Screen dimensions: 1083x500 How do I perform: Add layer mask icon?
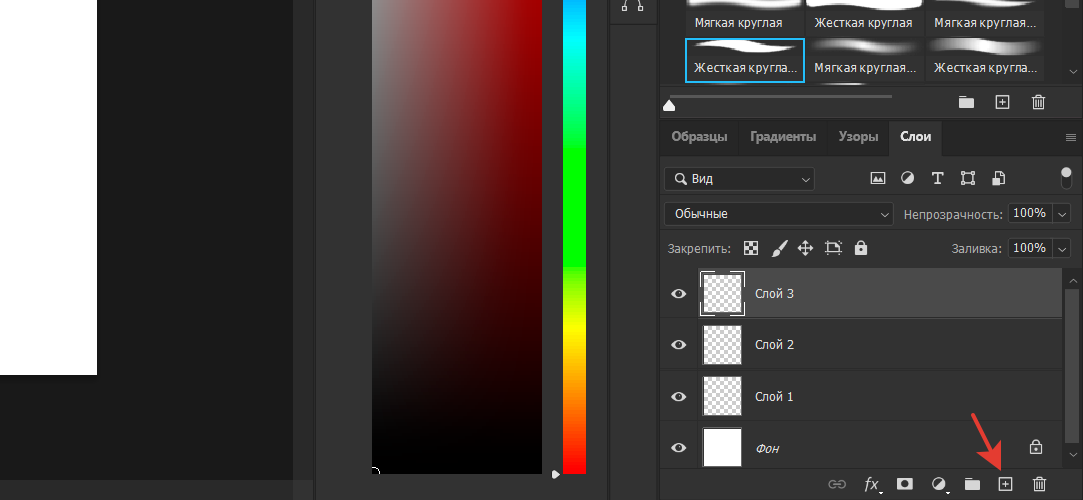click(x=905, y=484)
